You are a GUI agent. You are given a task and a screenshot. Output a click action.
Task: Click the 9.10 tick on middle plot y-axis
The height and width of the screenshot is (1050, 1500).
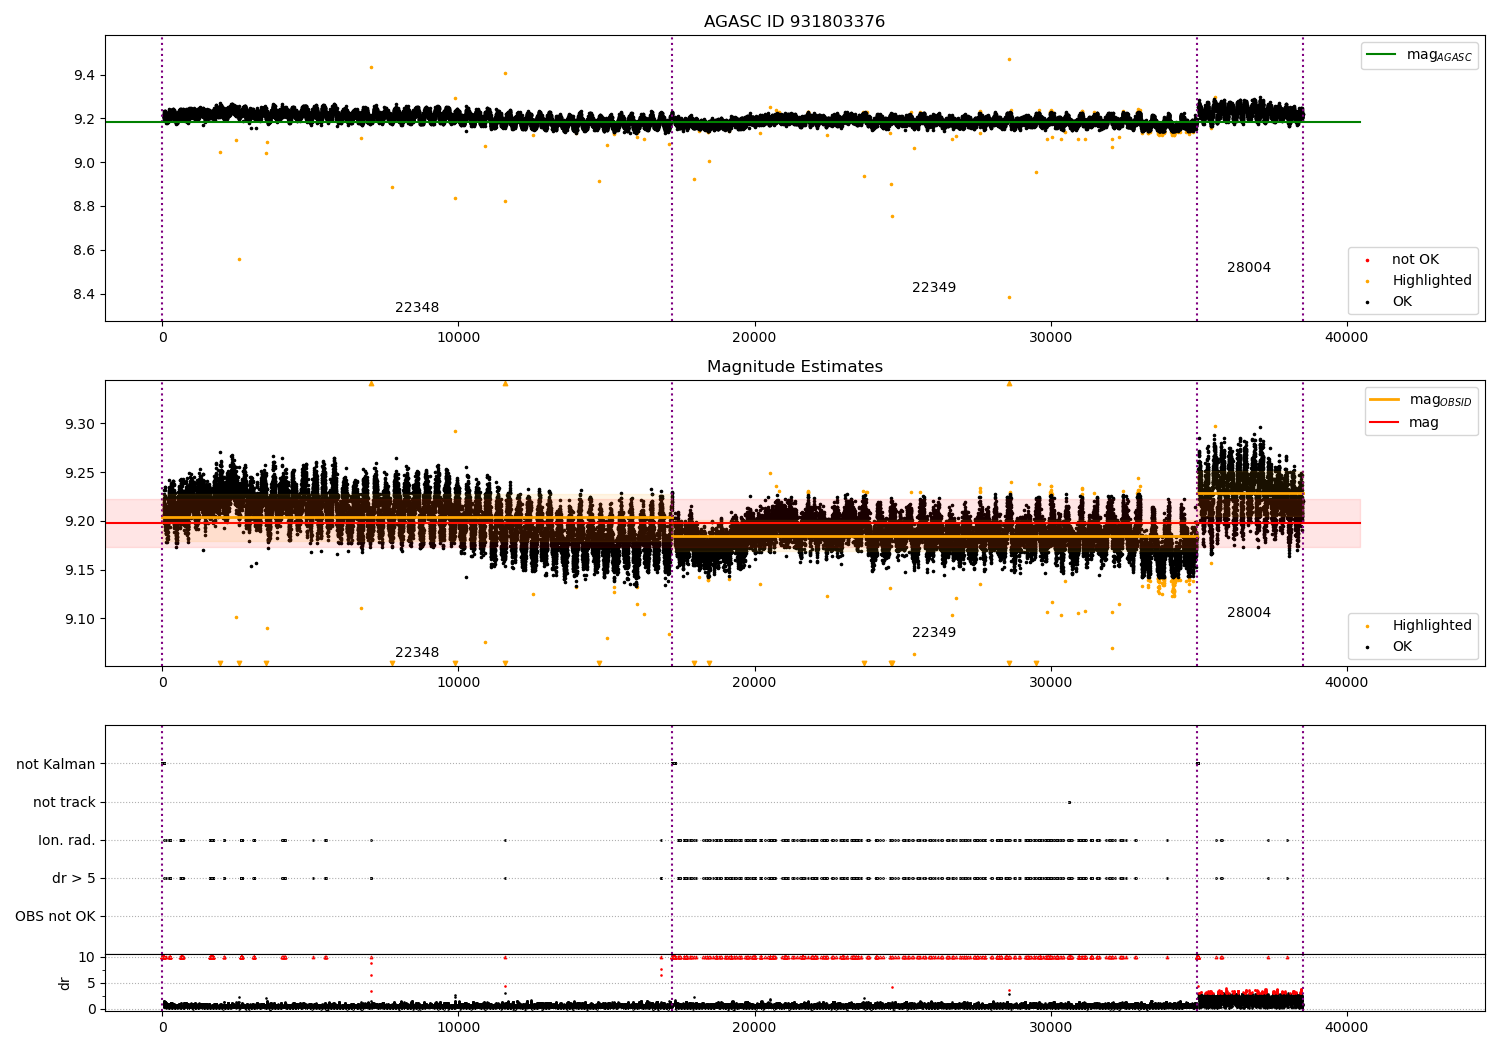[x=80, y=620]
